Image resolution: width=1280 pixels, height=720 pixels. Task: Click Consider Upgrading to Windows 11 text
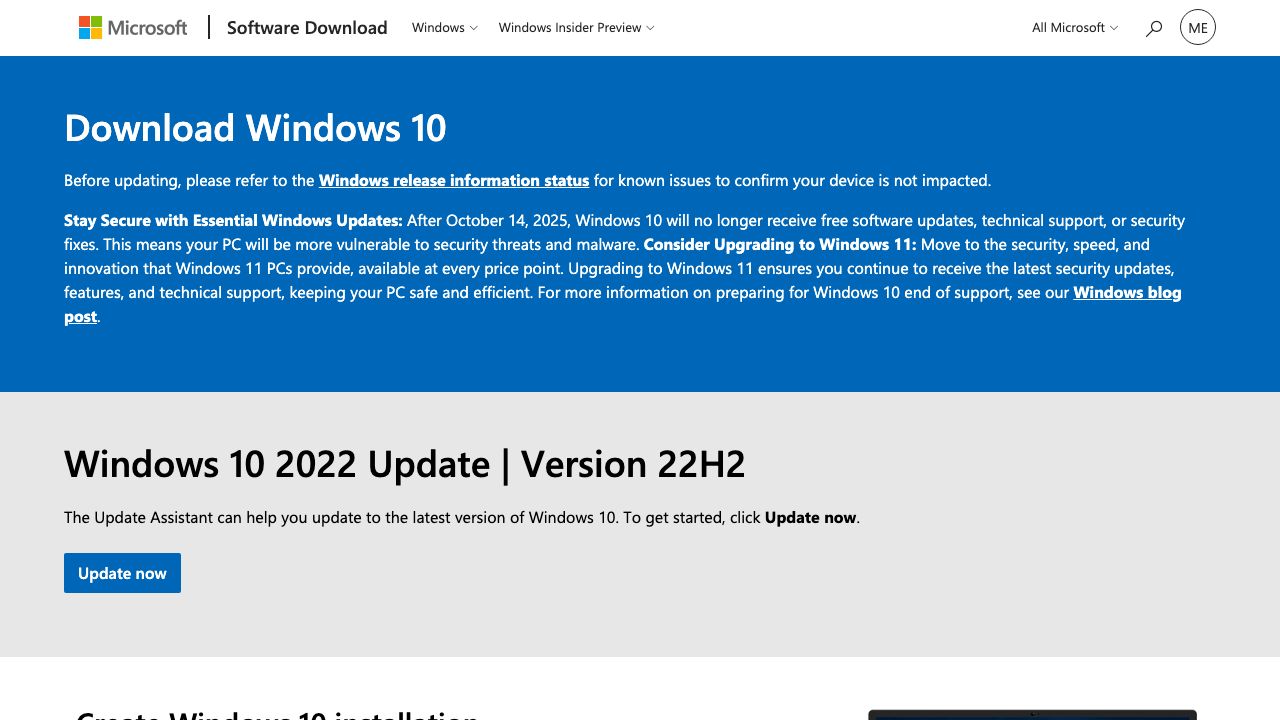coord(780,245)
